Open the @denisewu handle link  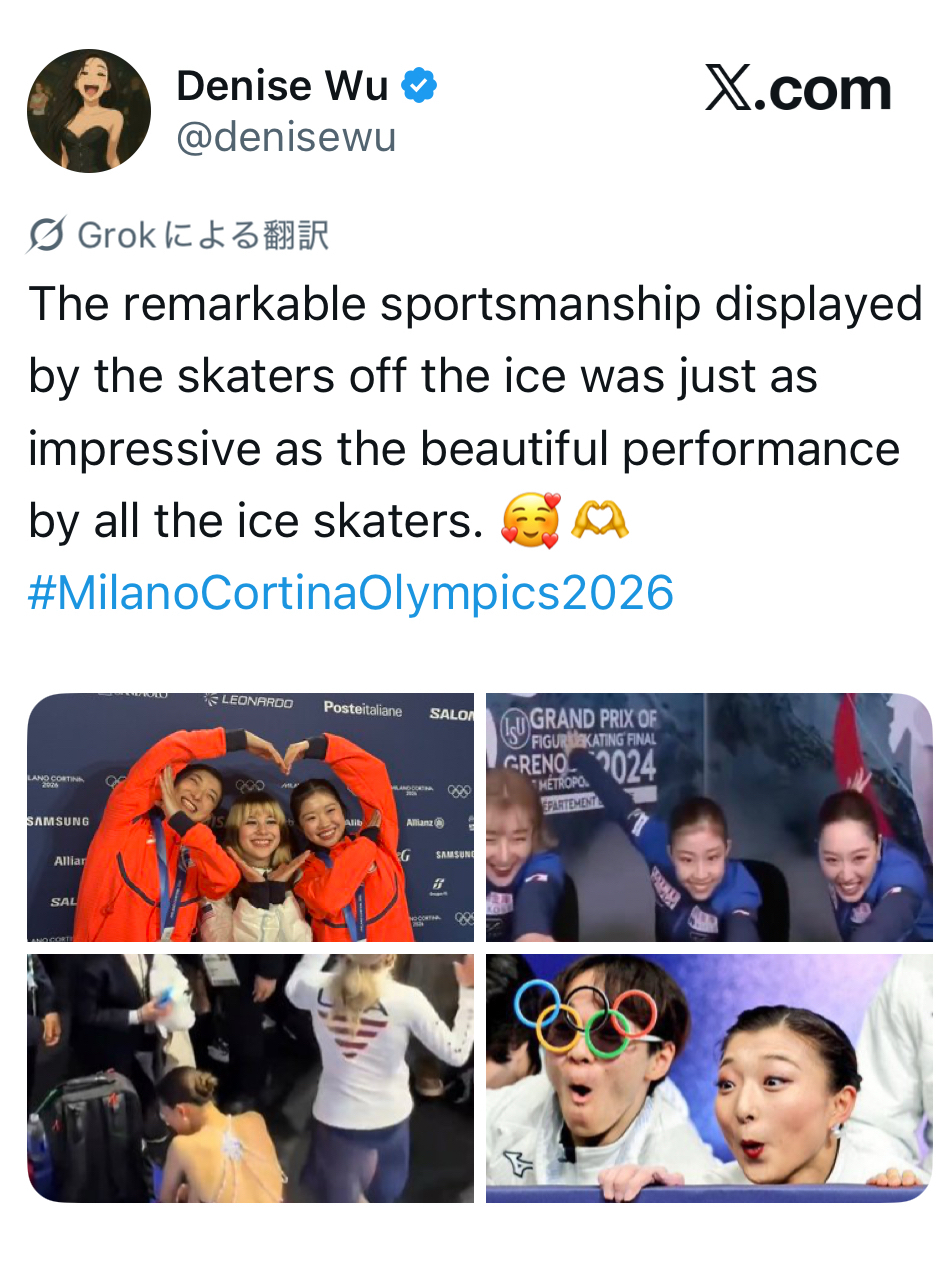[286, 137]
